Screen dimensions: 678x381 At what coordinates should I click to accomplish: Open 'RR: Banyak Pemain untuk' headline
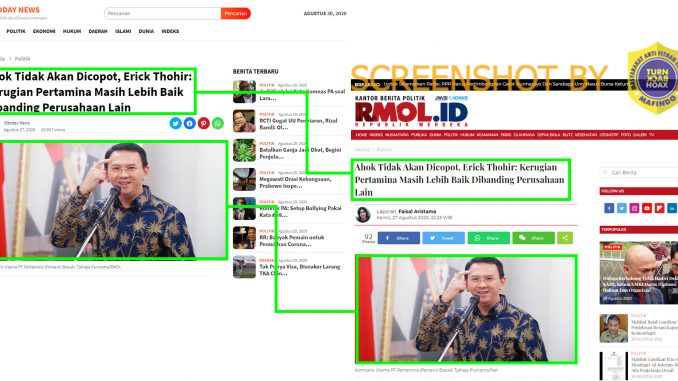tap(292, 240)
